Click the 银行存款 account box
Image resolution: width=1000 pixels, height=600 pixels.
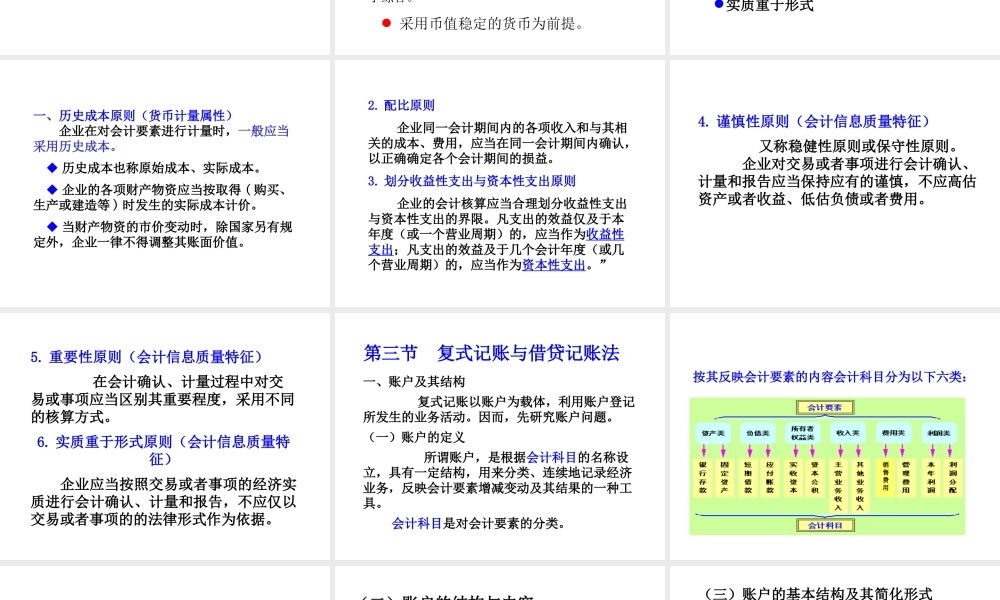pos(704,479)
